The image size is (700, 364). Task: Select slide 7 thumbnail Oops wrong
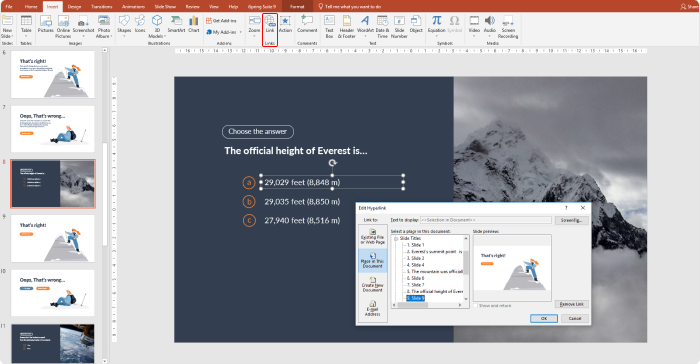pos(53,129)
